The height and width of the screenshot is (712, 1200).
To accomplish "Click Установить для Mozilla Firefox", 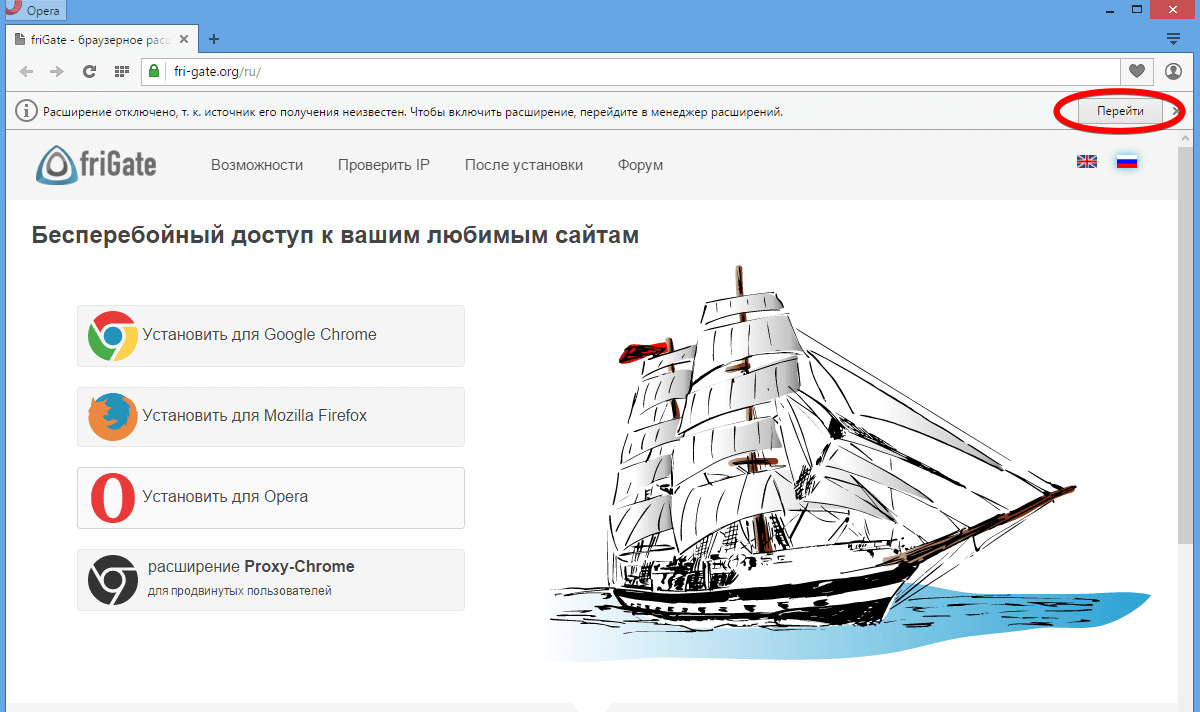I will tap(271, 417).
